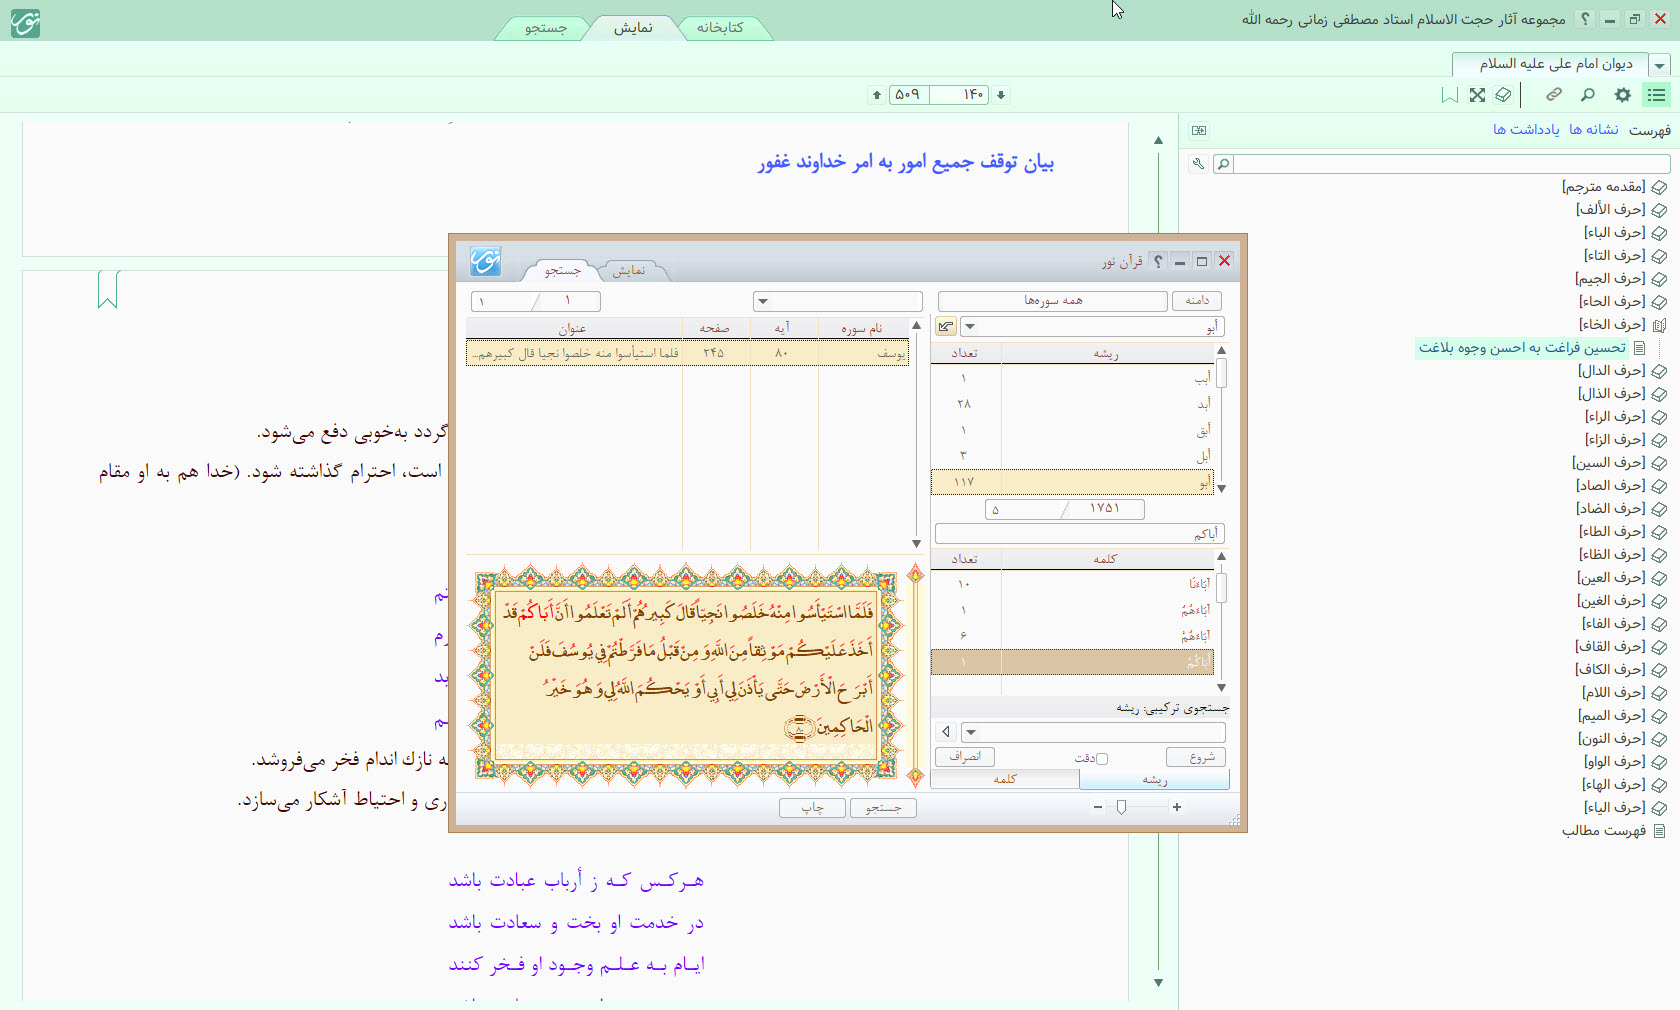Viewport: 1680px width, 1010px height.
Task: Click the چاپ print button
Action: (x=812, y=808)
